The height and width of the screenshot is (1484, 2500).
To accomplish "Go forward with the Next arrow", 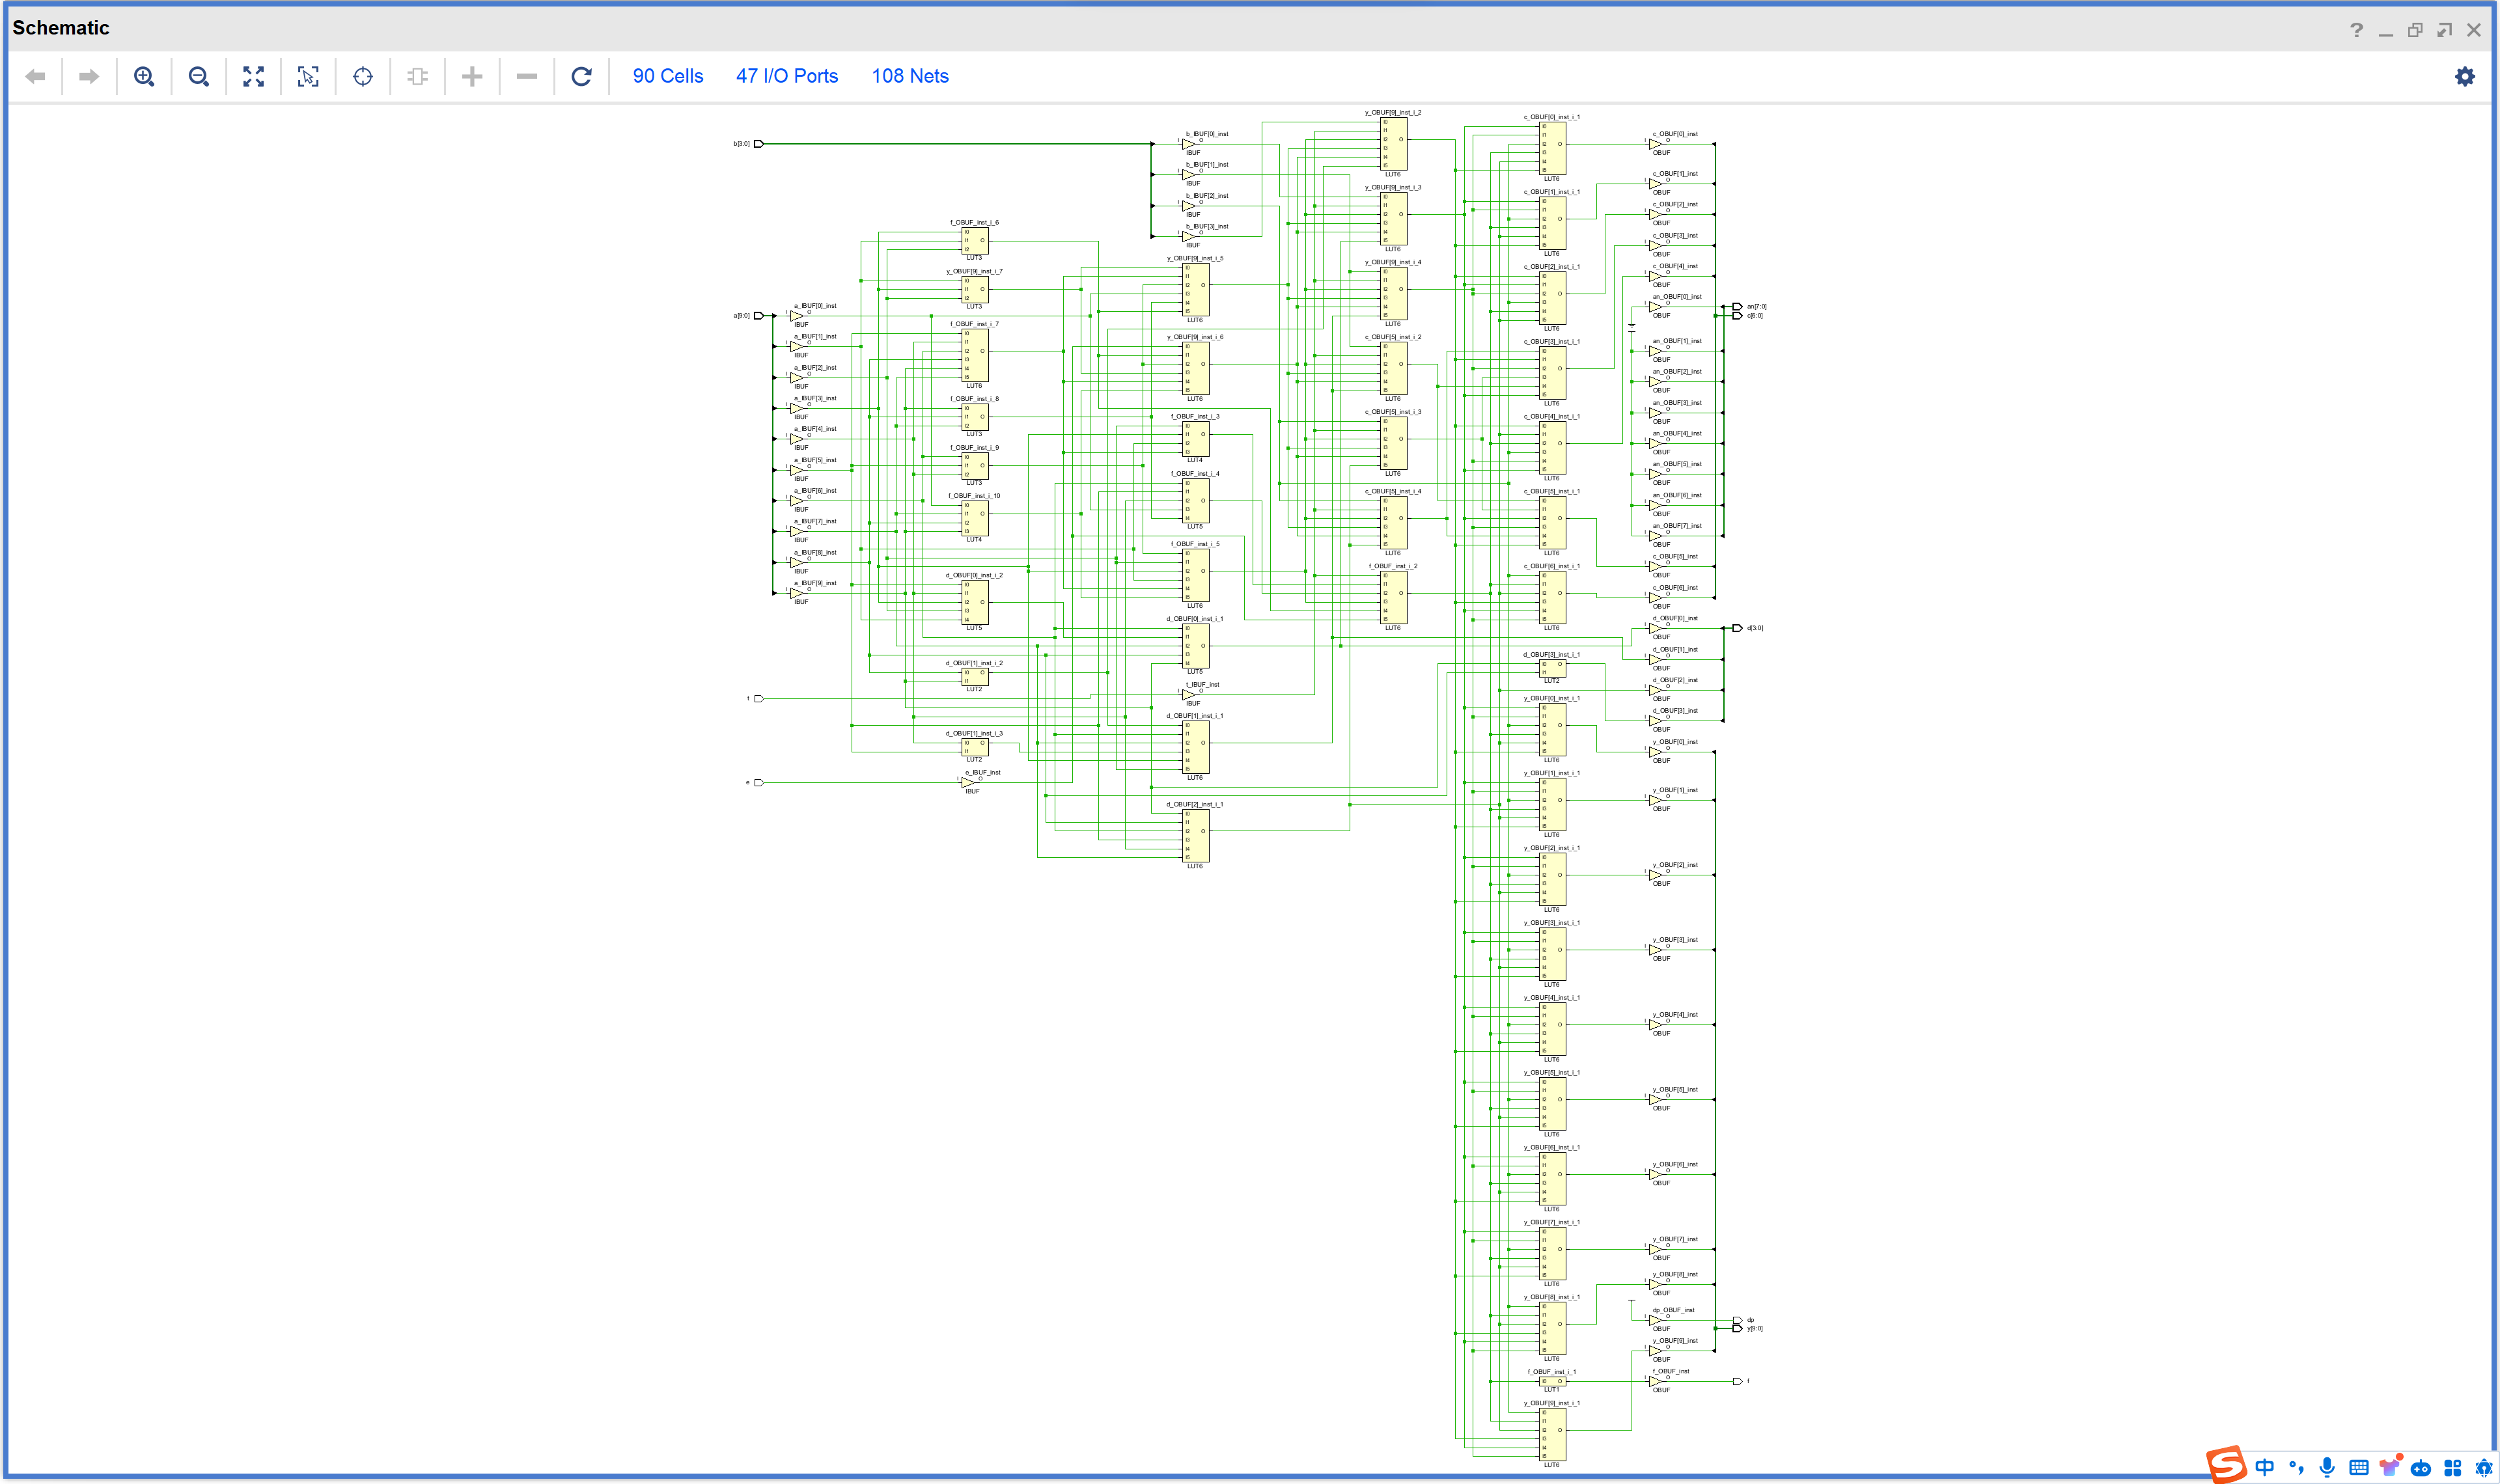I will (89, 76).
